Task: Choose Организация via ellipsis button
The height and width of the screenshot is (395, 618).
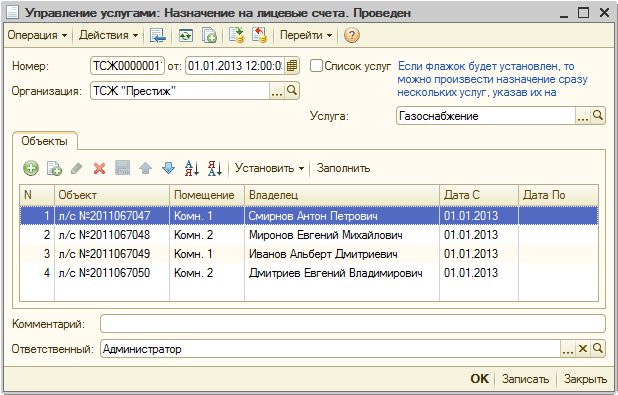Action: point(277,91)
